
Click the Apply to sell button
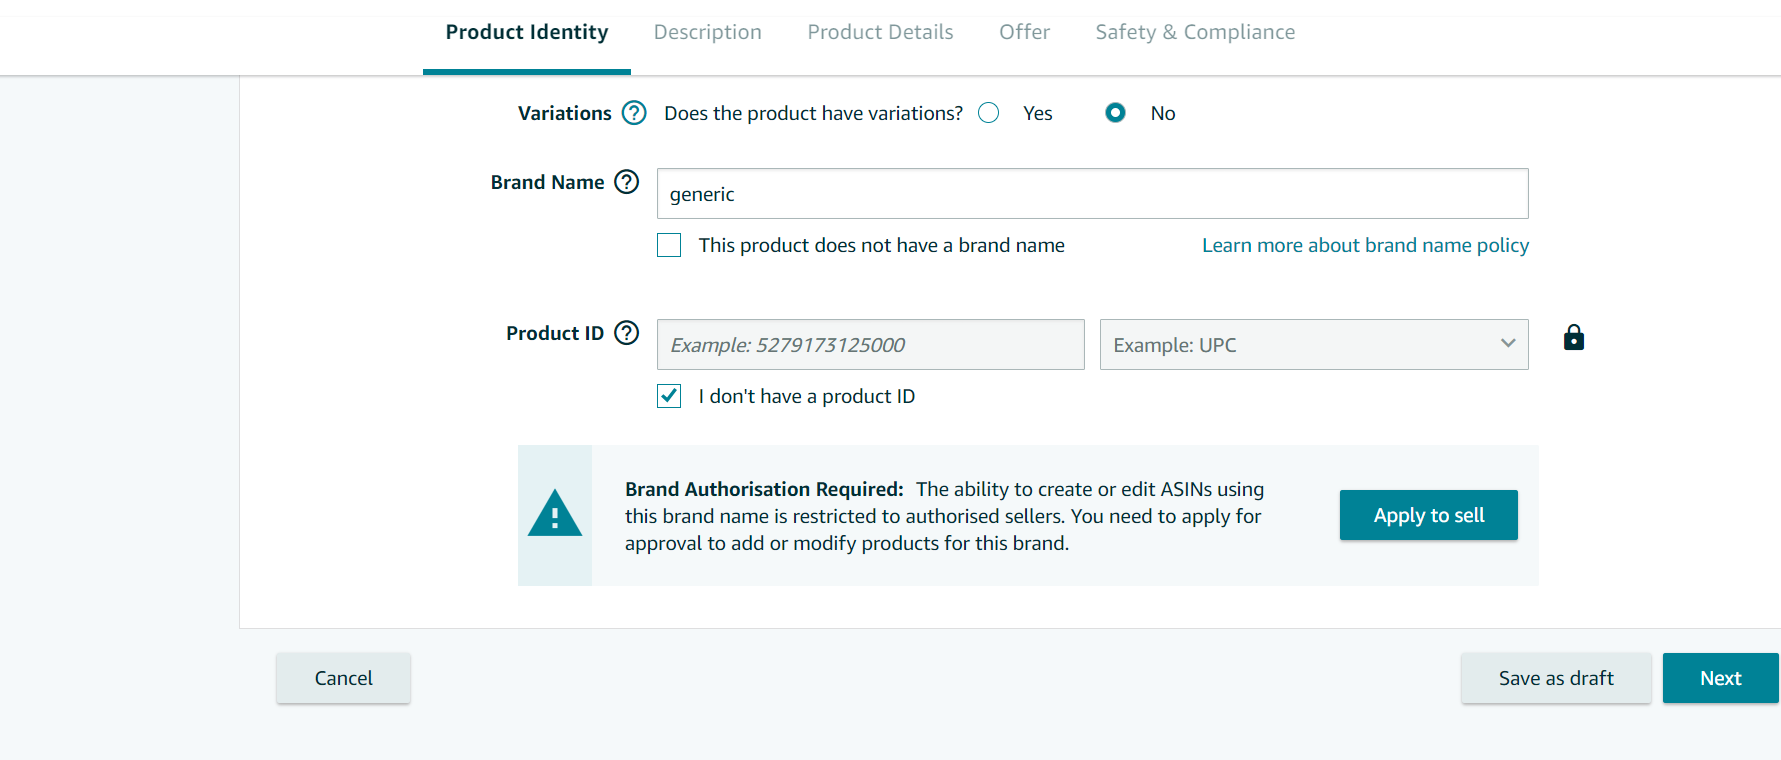coord(1429,515)
